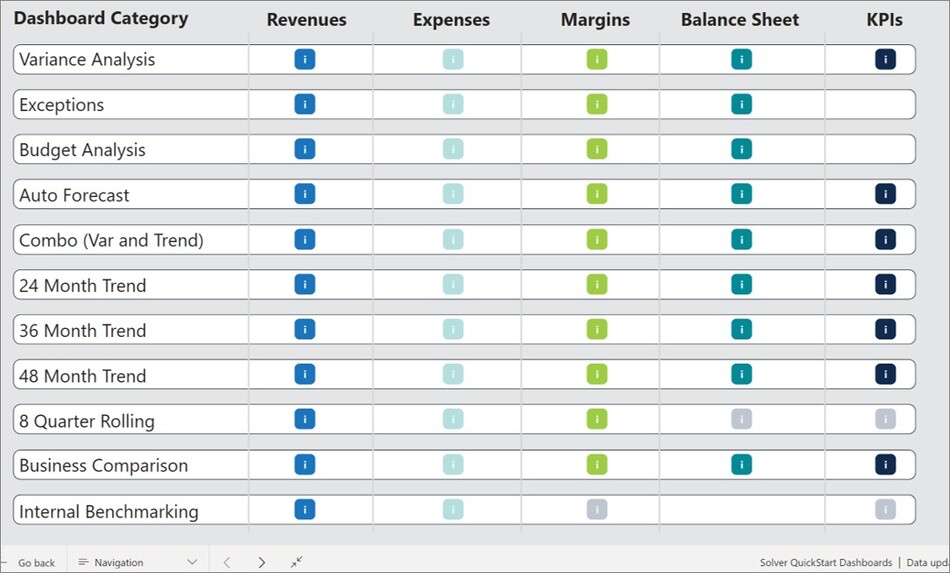Click 48 Month Trend KPIs info icon
The image size is (950, 573).
885,374
